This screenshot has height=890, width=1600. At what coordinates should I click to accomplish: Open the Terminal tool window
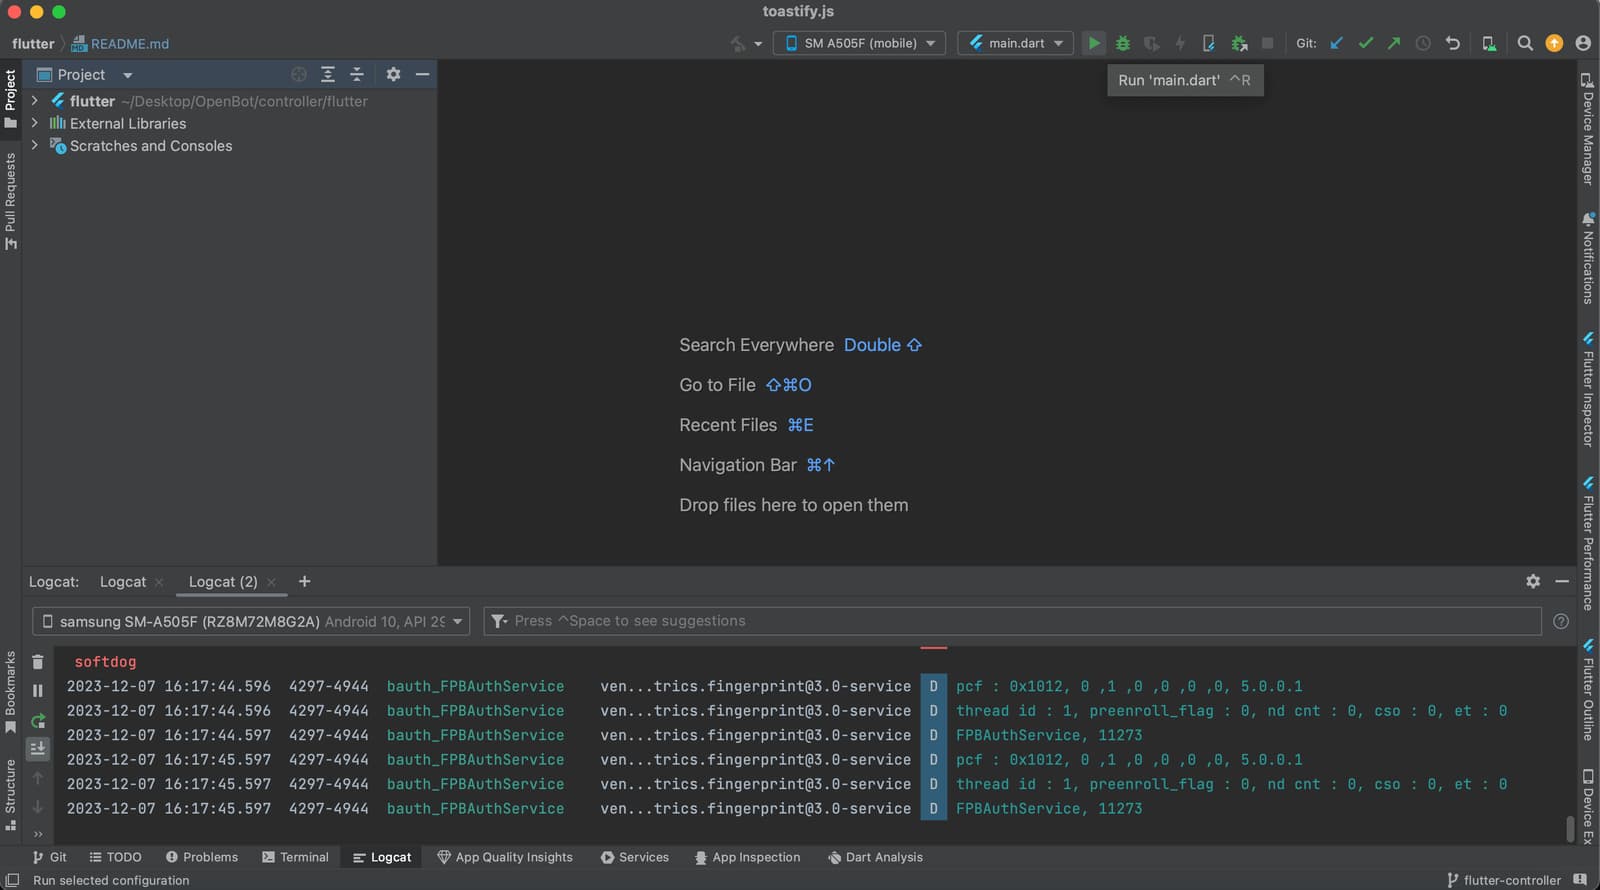coord(295,857)
